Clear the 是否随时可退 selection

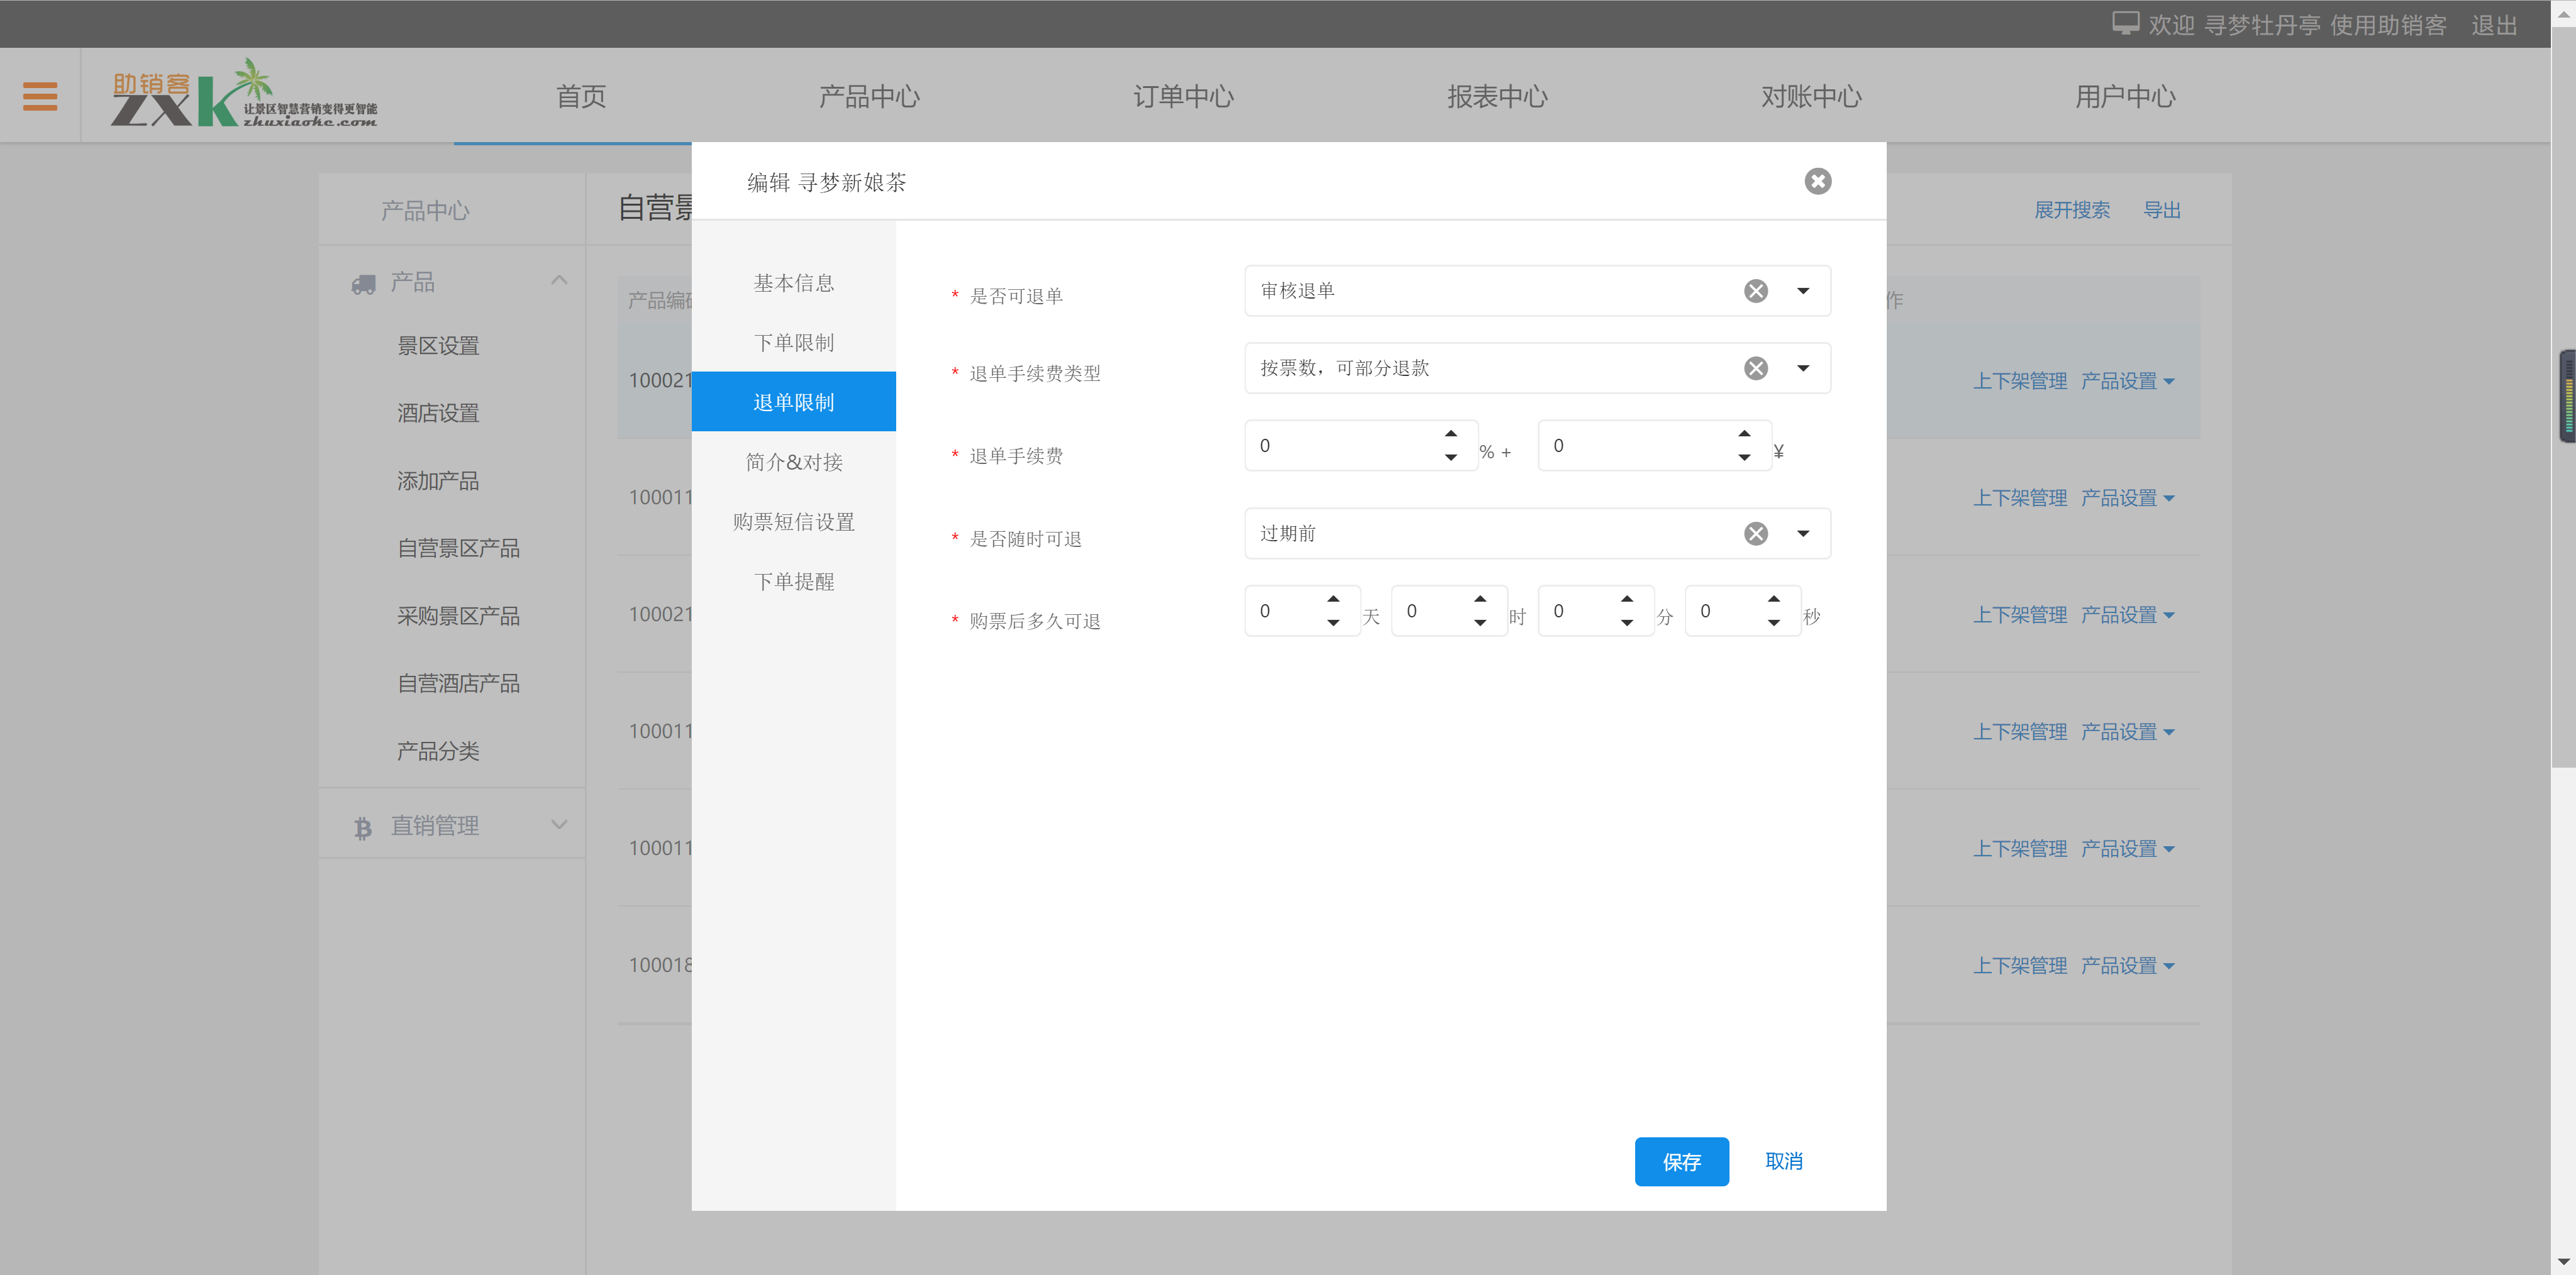(x=1755, y=533)
